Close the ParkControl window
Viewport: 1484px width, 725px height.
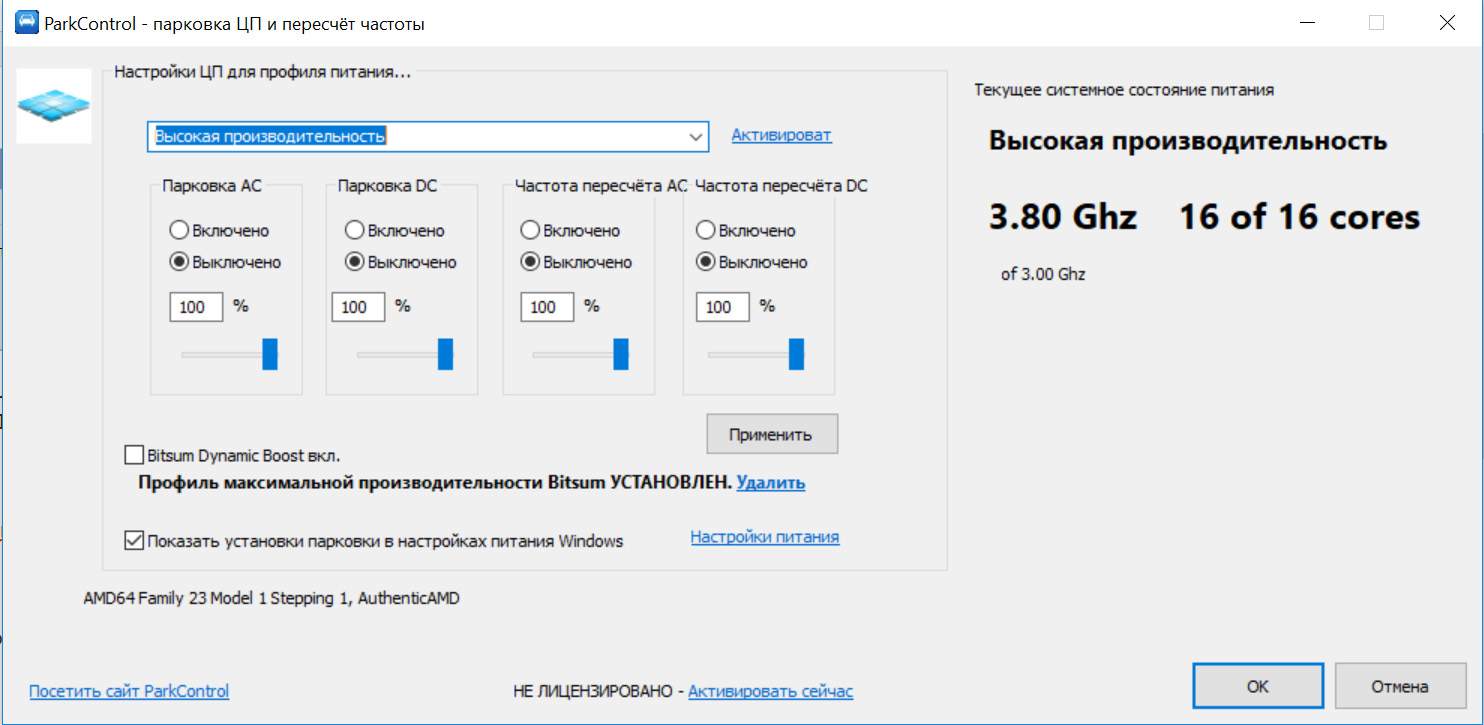pos(1447,23)
